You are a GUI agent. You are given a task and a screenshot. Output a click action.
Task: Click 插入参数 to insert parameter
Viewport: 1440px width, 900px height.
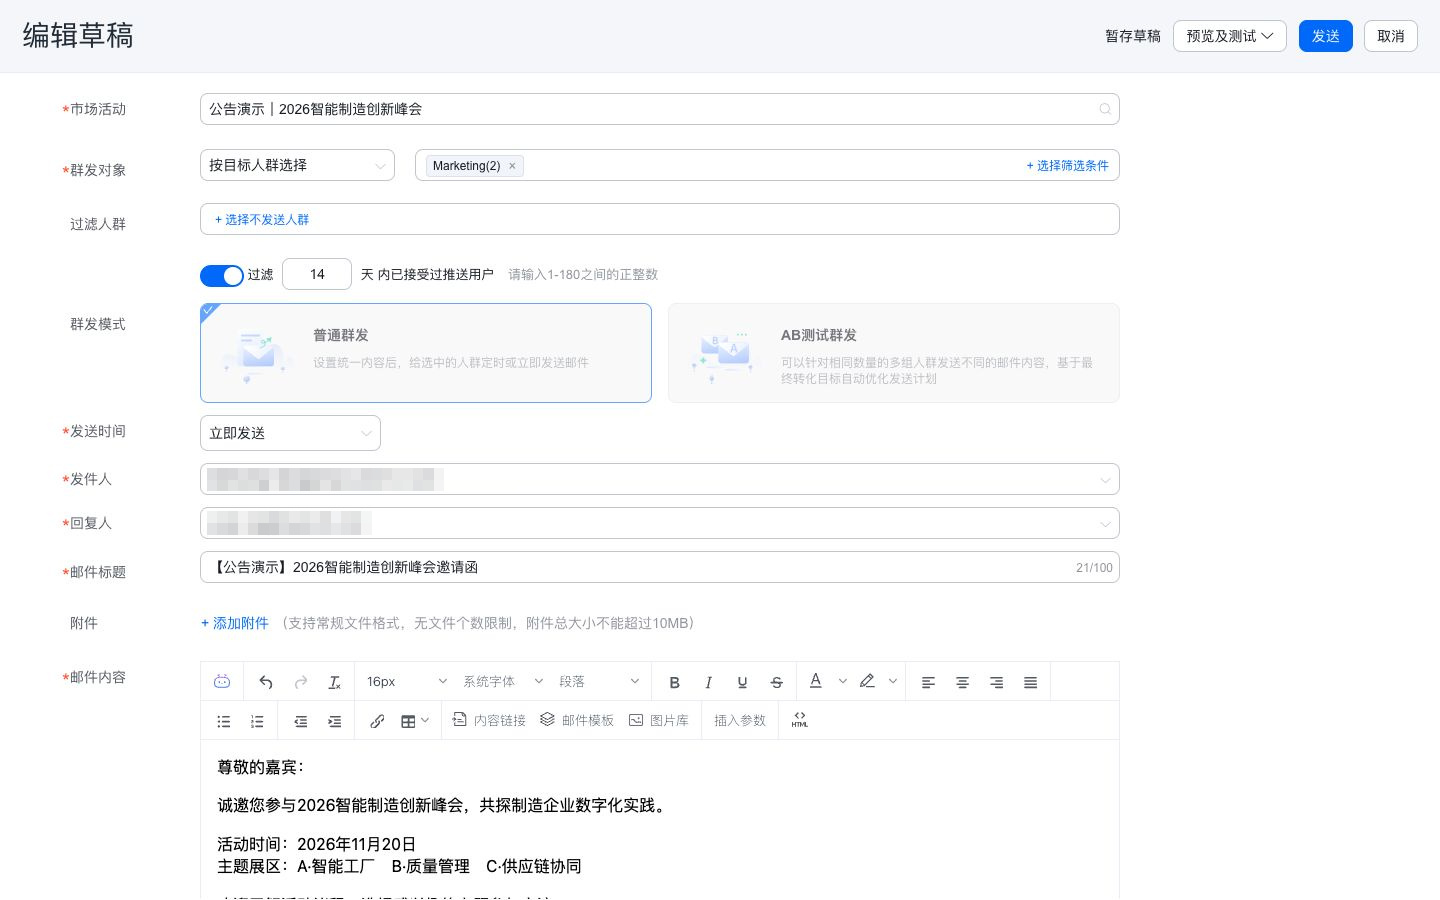[740, 720]
